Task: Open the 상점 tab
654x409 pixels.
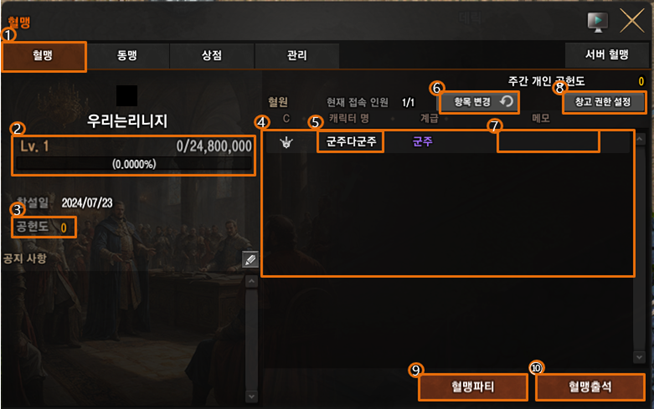Action: coord(212,55)
